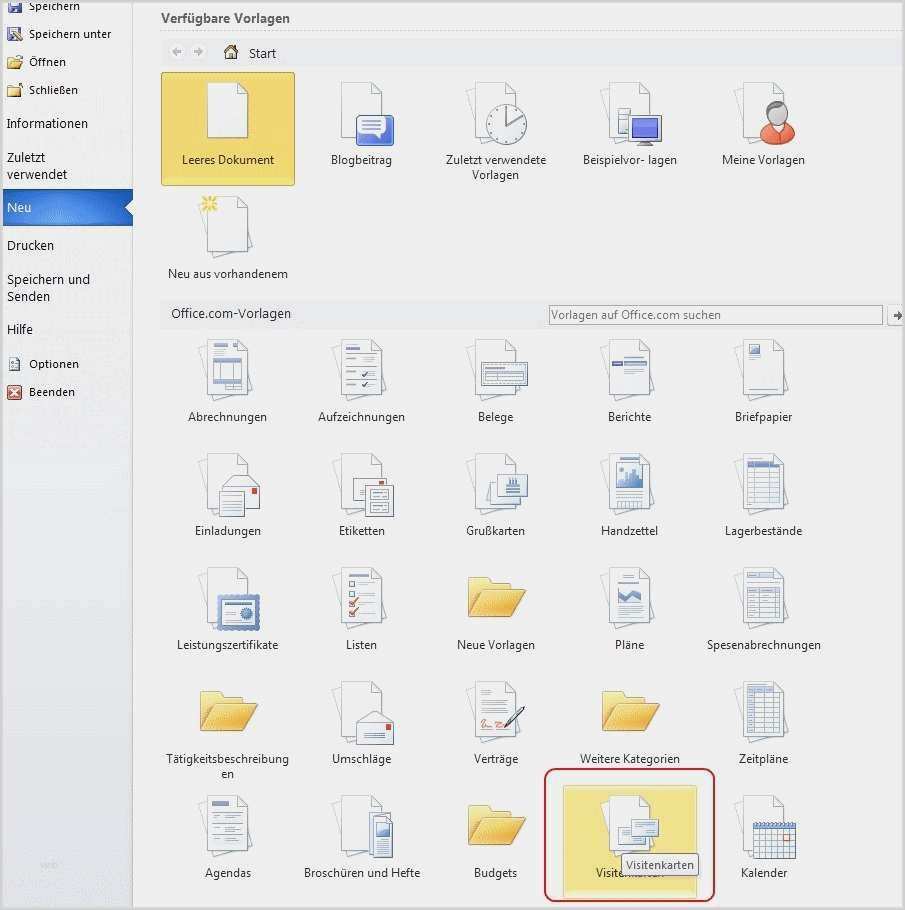Open the Blogbeitrag template
This screenshot has height=910, width=905.
point(361,120)
